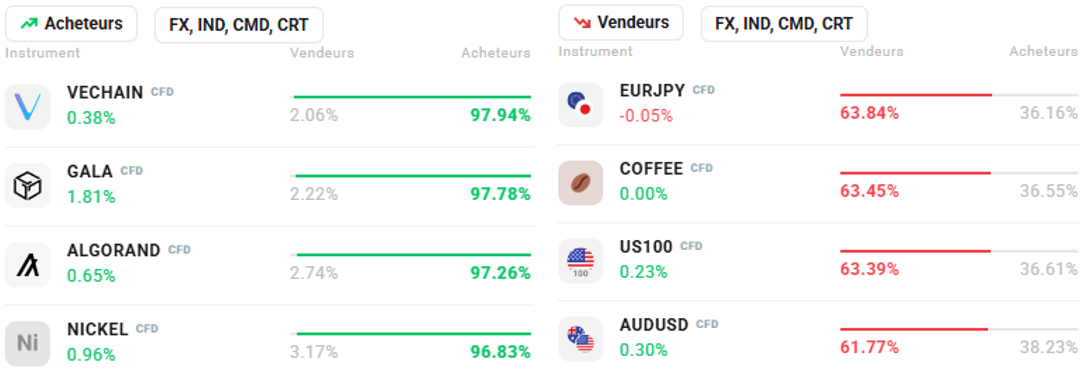Screen dimensions: 1085x370
Task: Expand left FX, IND, CMD, CRT filter
Action: pos(239,26)
